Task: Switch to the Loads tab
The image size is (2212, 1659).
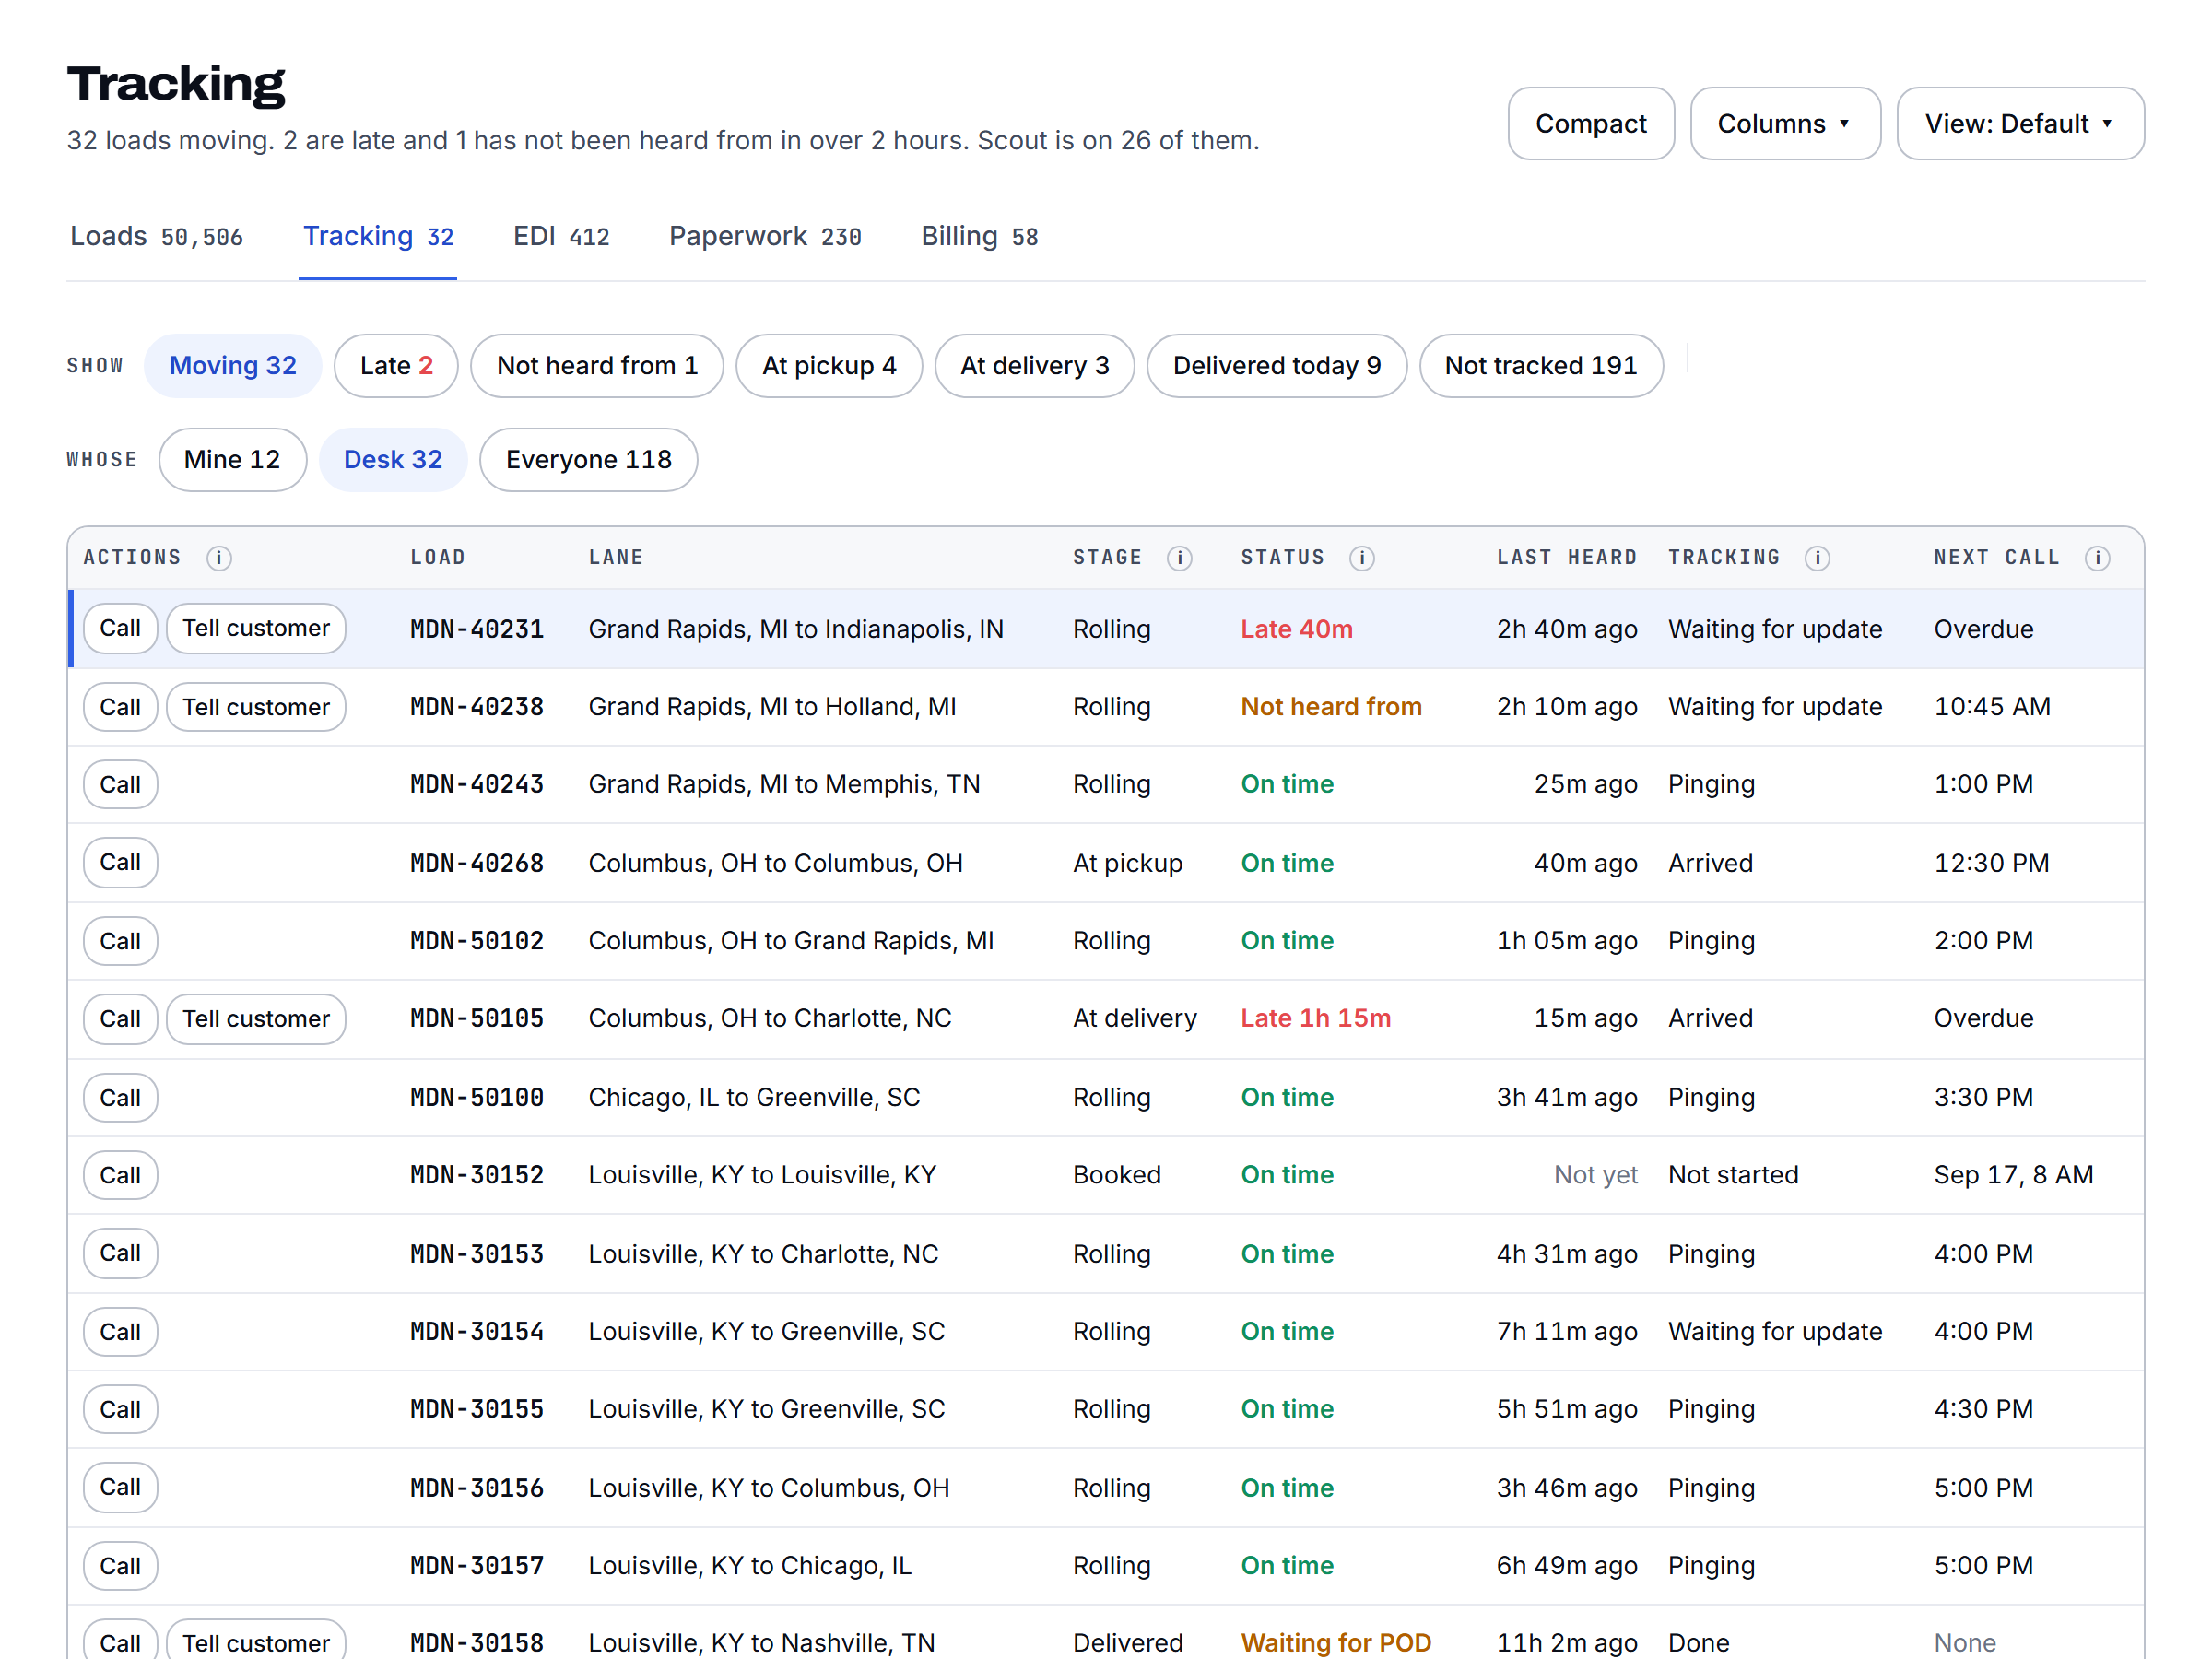Action: [x=156, y=236]
